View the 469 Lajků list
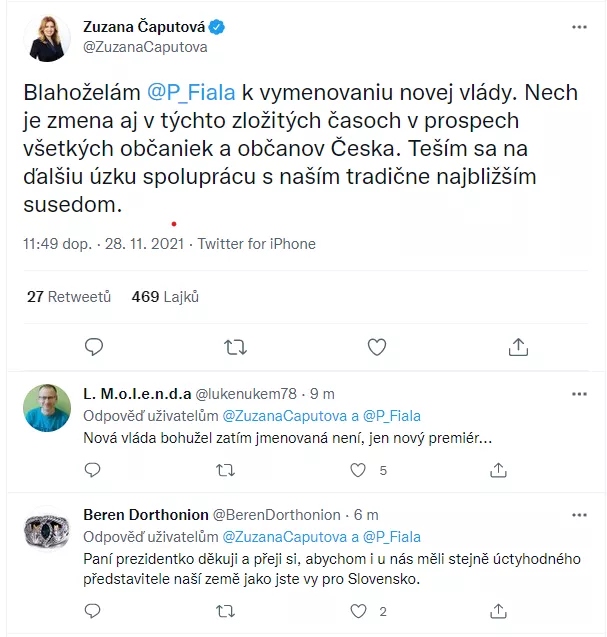 pyautogui.click(x=166, y=297)
